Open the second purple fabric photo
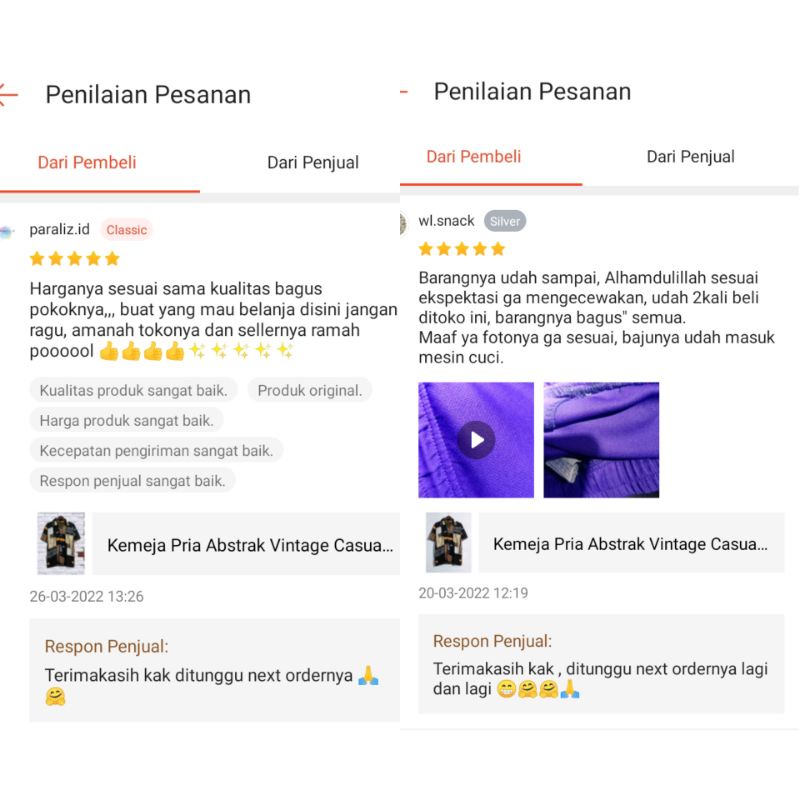Image resolution: width=800 pixels, height=800 pixels. pos(601,440)
